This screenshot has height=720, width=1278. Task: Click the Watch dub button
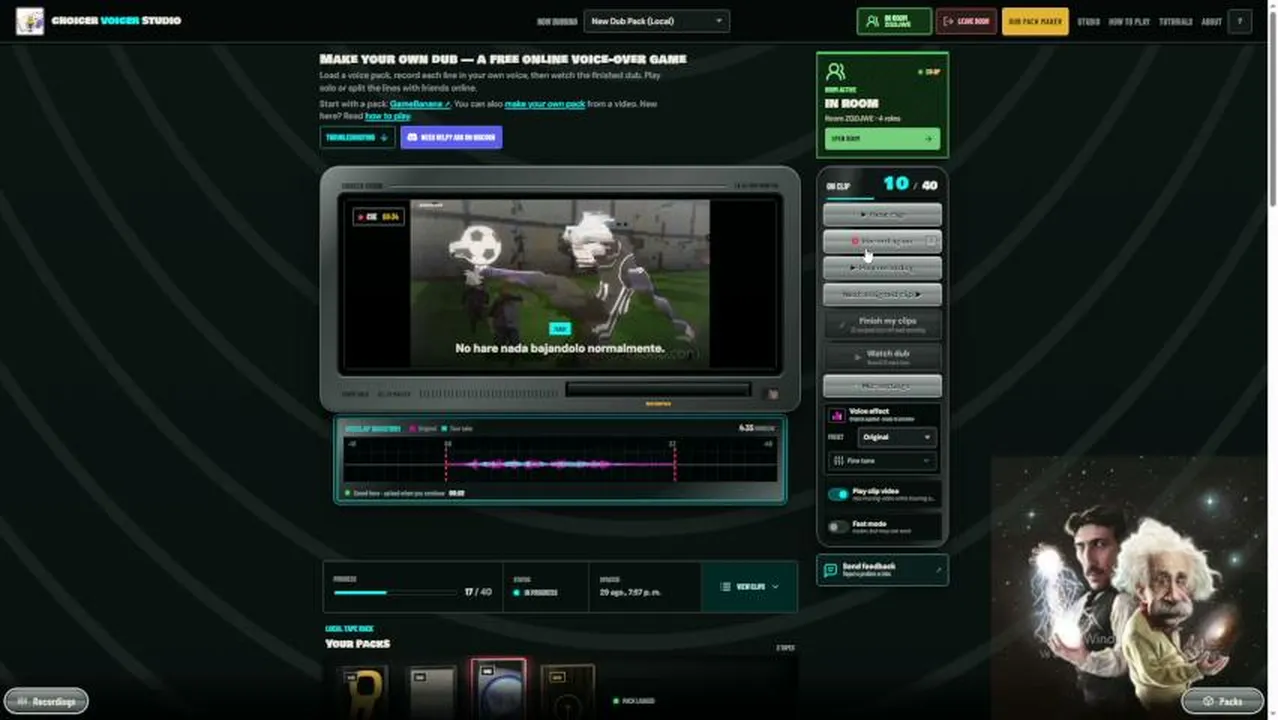coord(882,356)
